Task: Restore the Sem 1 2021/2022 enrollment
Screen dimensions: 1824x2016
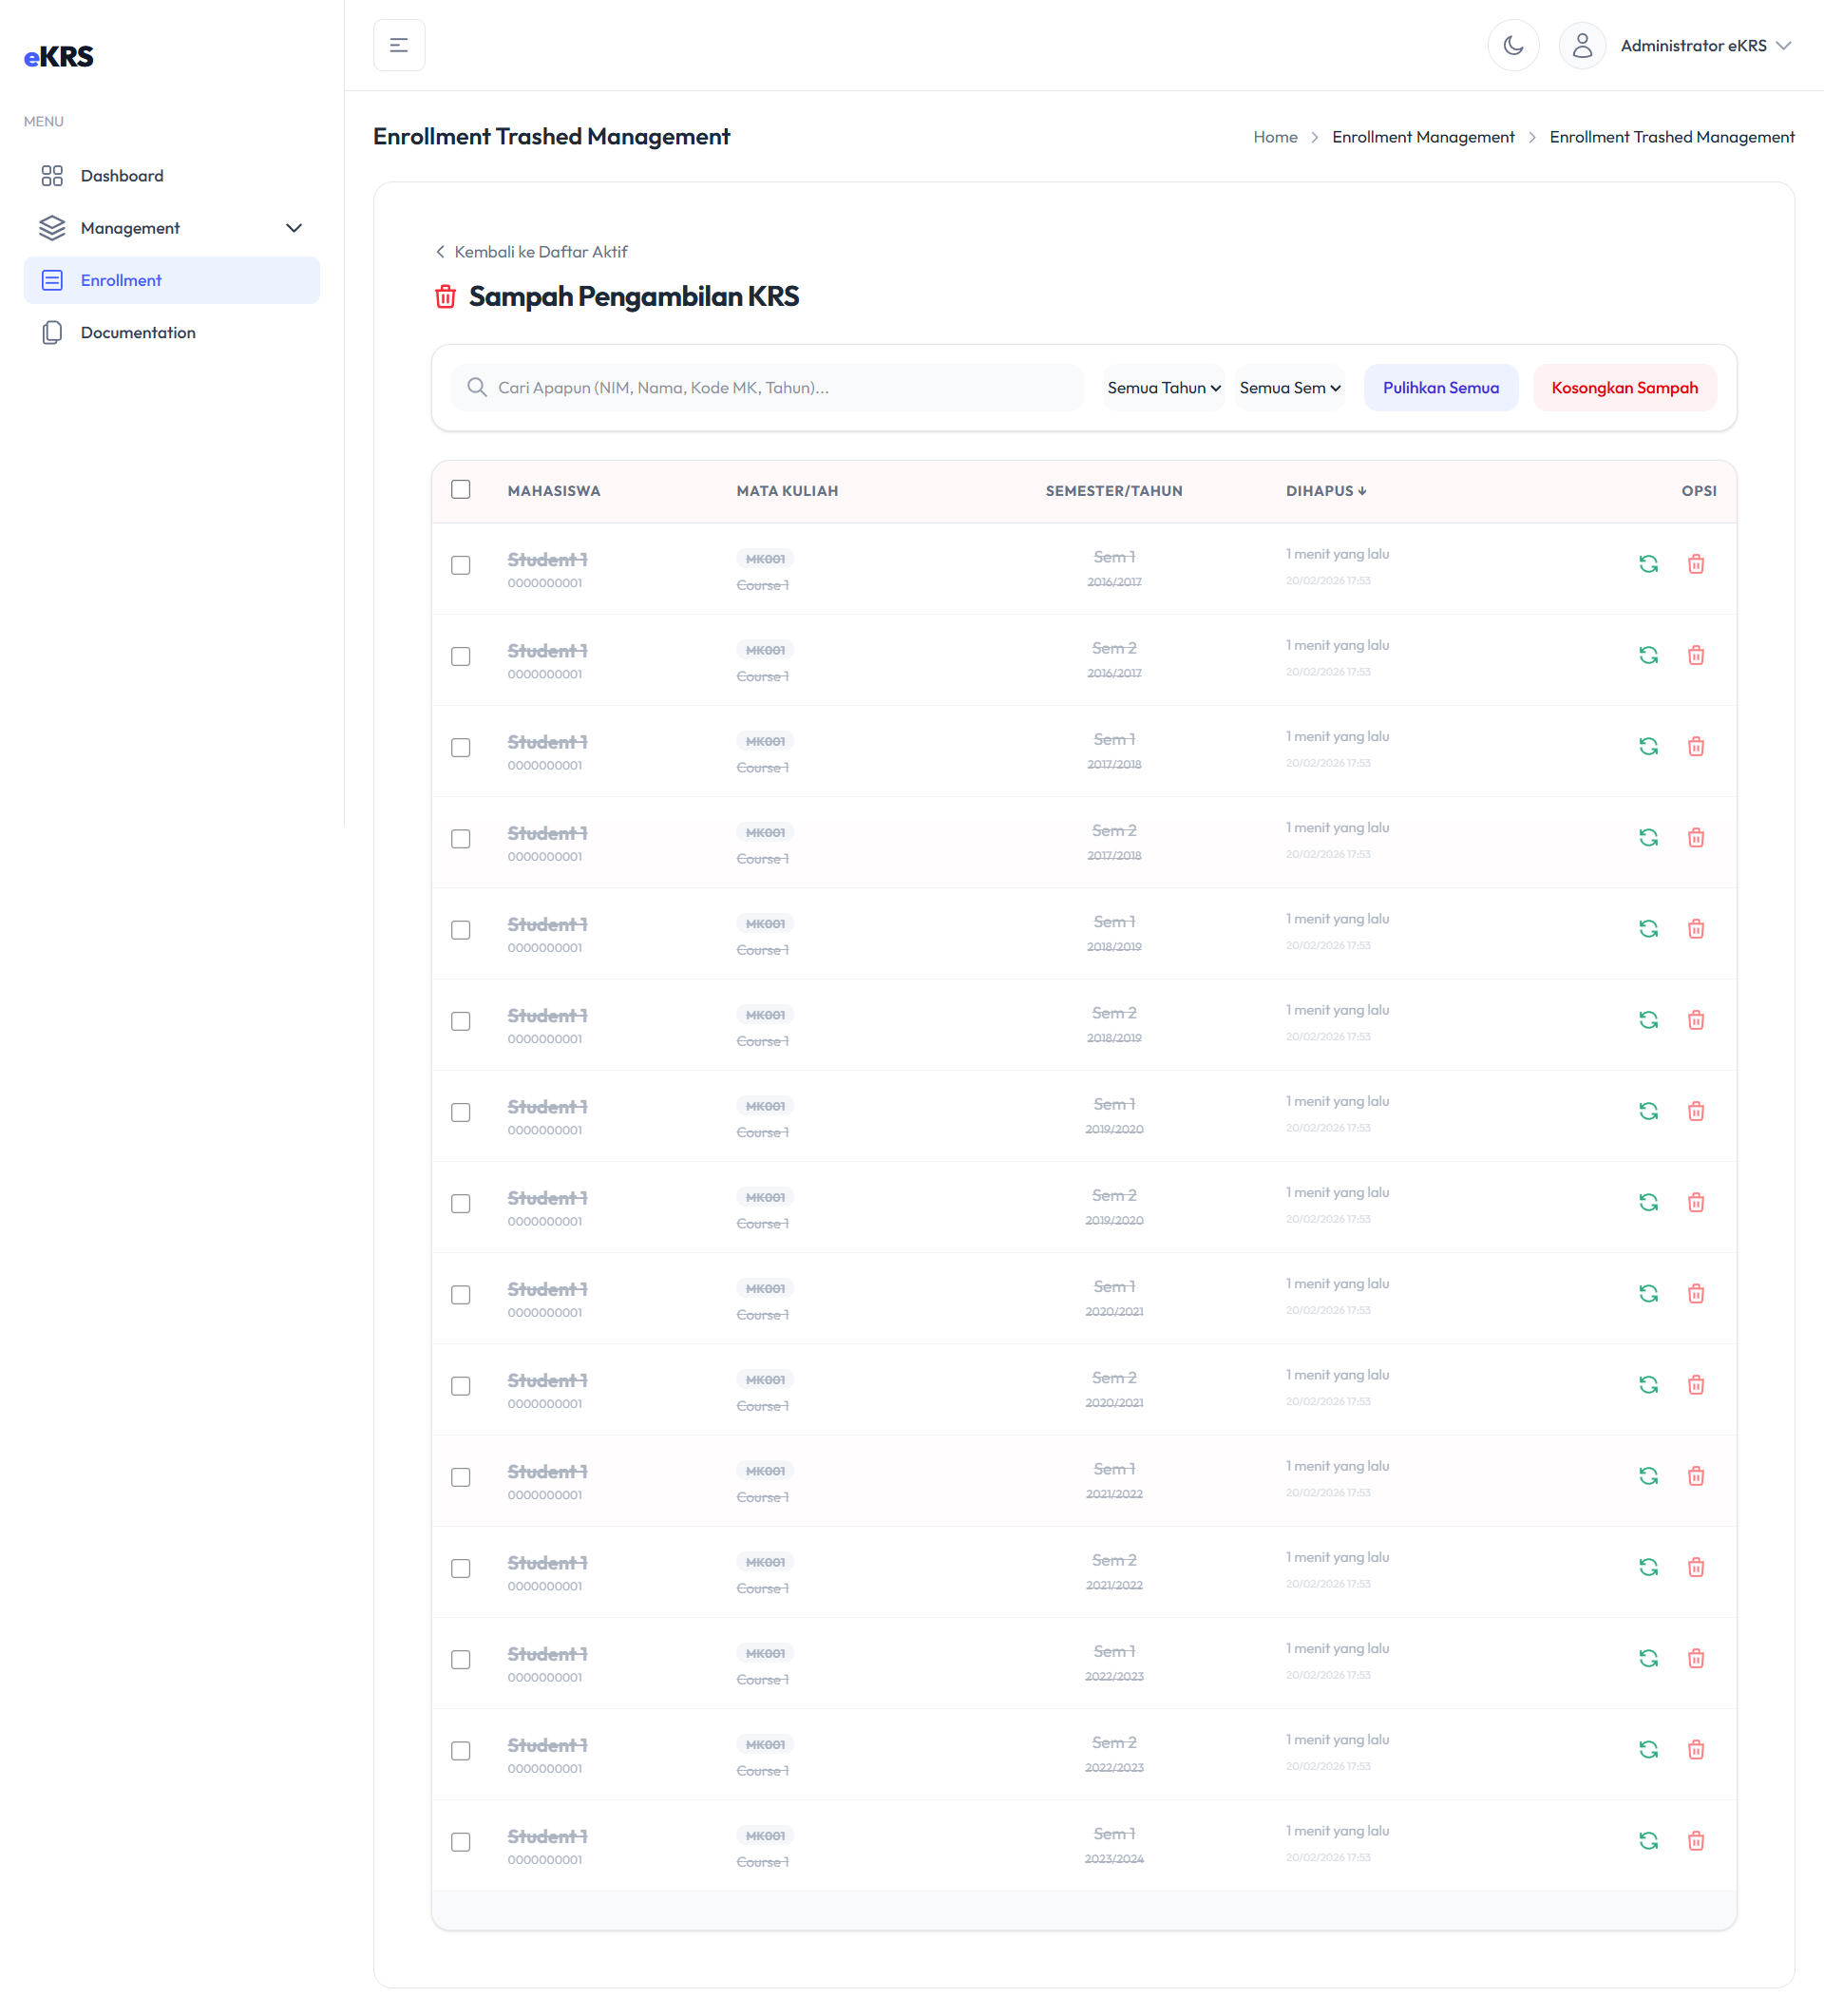Action: pos(1648,1476)
